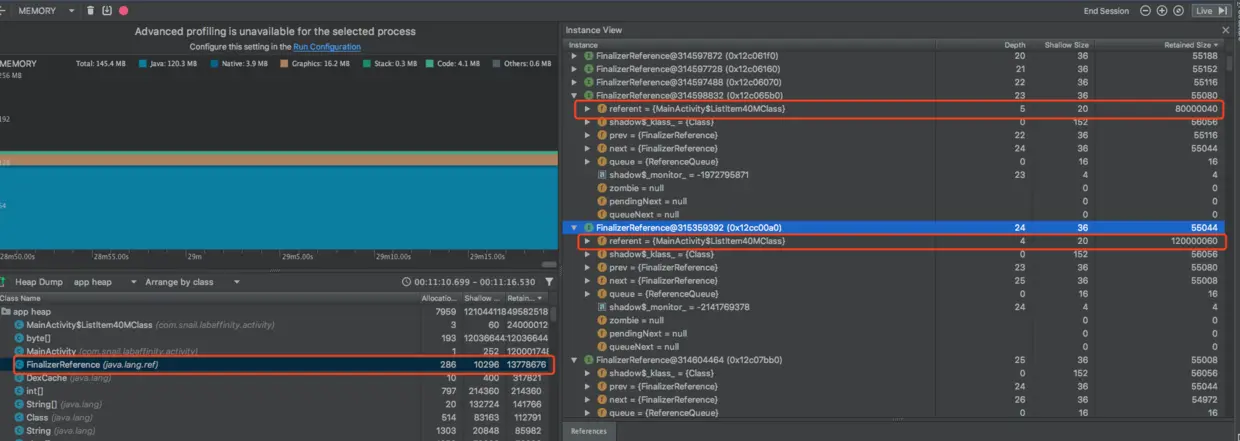Collapse FinalizerReference@314604464 instance

[574, 360]
